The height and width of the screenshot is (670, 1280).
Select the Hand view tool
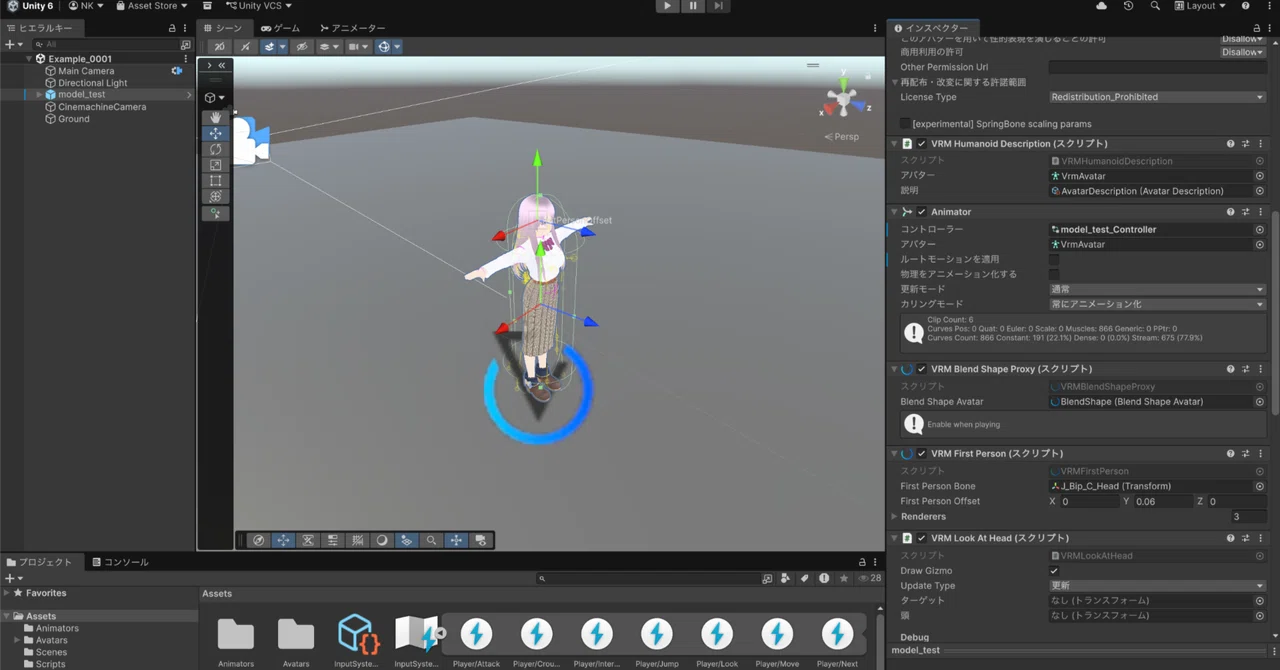tap(215, 117)
